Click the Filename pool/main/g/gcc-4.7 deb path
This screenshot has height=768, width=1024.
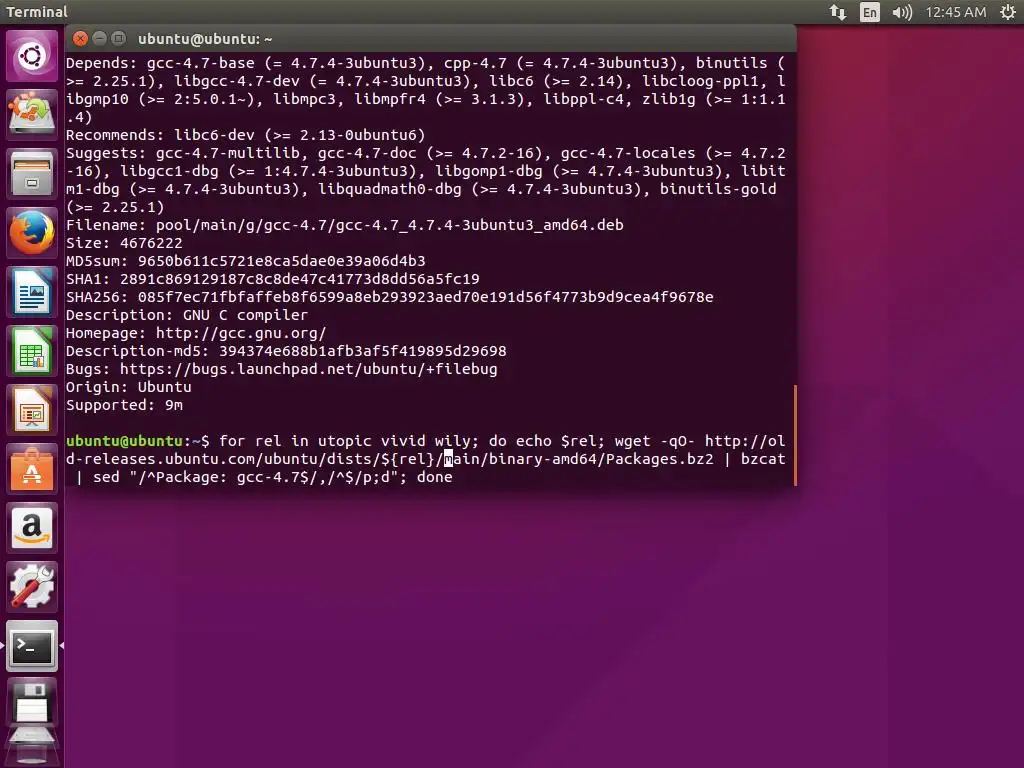(x=389, y=225)
